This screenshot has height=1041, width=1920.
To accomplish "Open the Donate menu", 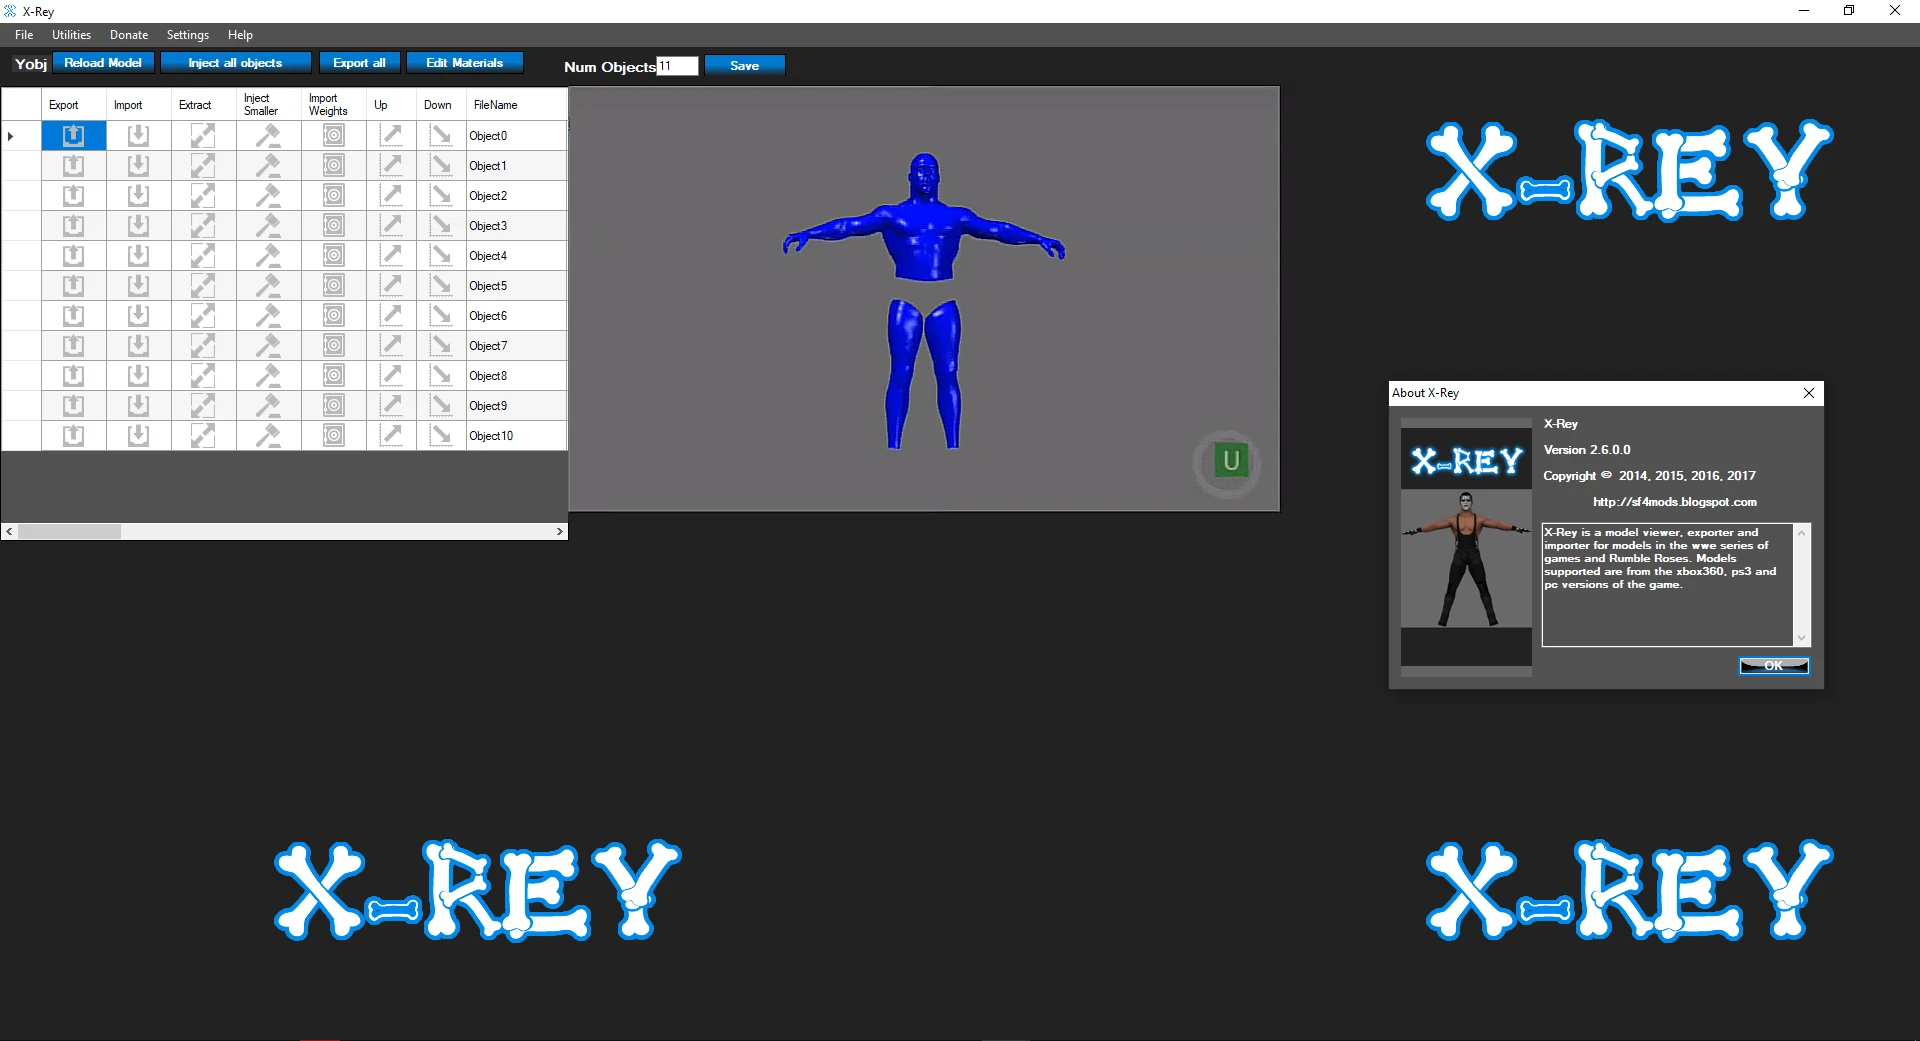I will pyautogui.click(x=128, y=34).
